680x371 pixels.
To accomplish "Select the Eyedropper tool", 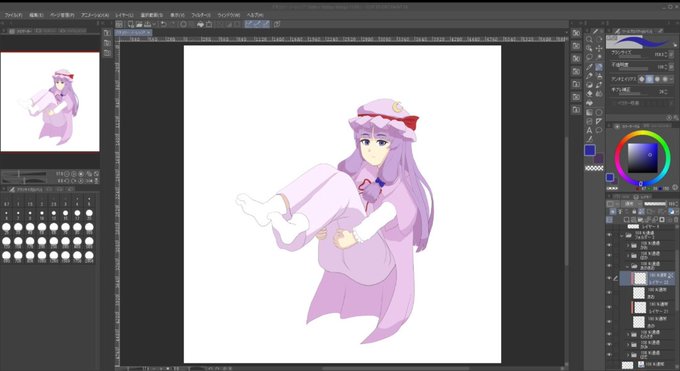I will [589, 67].
